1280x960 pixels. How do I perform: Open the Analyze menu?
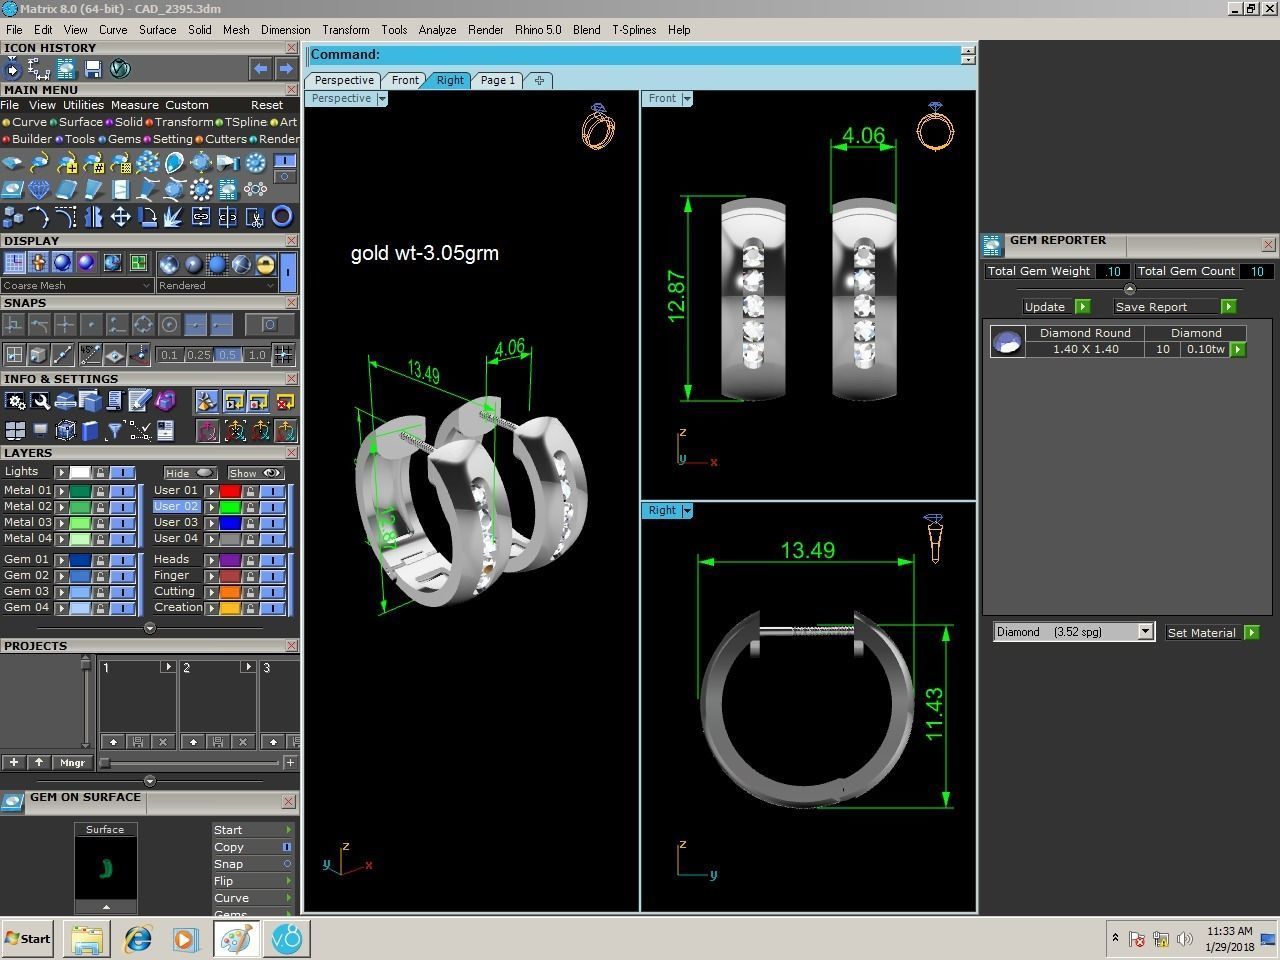pyautogui.click(x=437, y=30)
